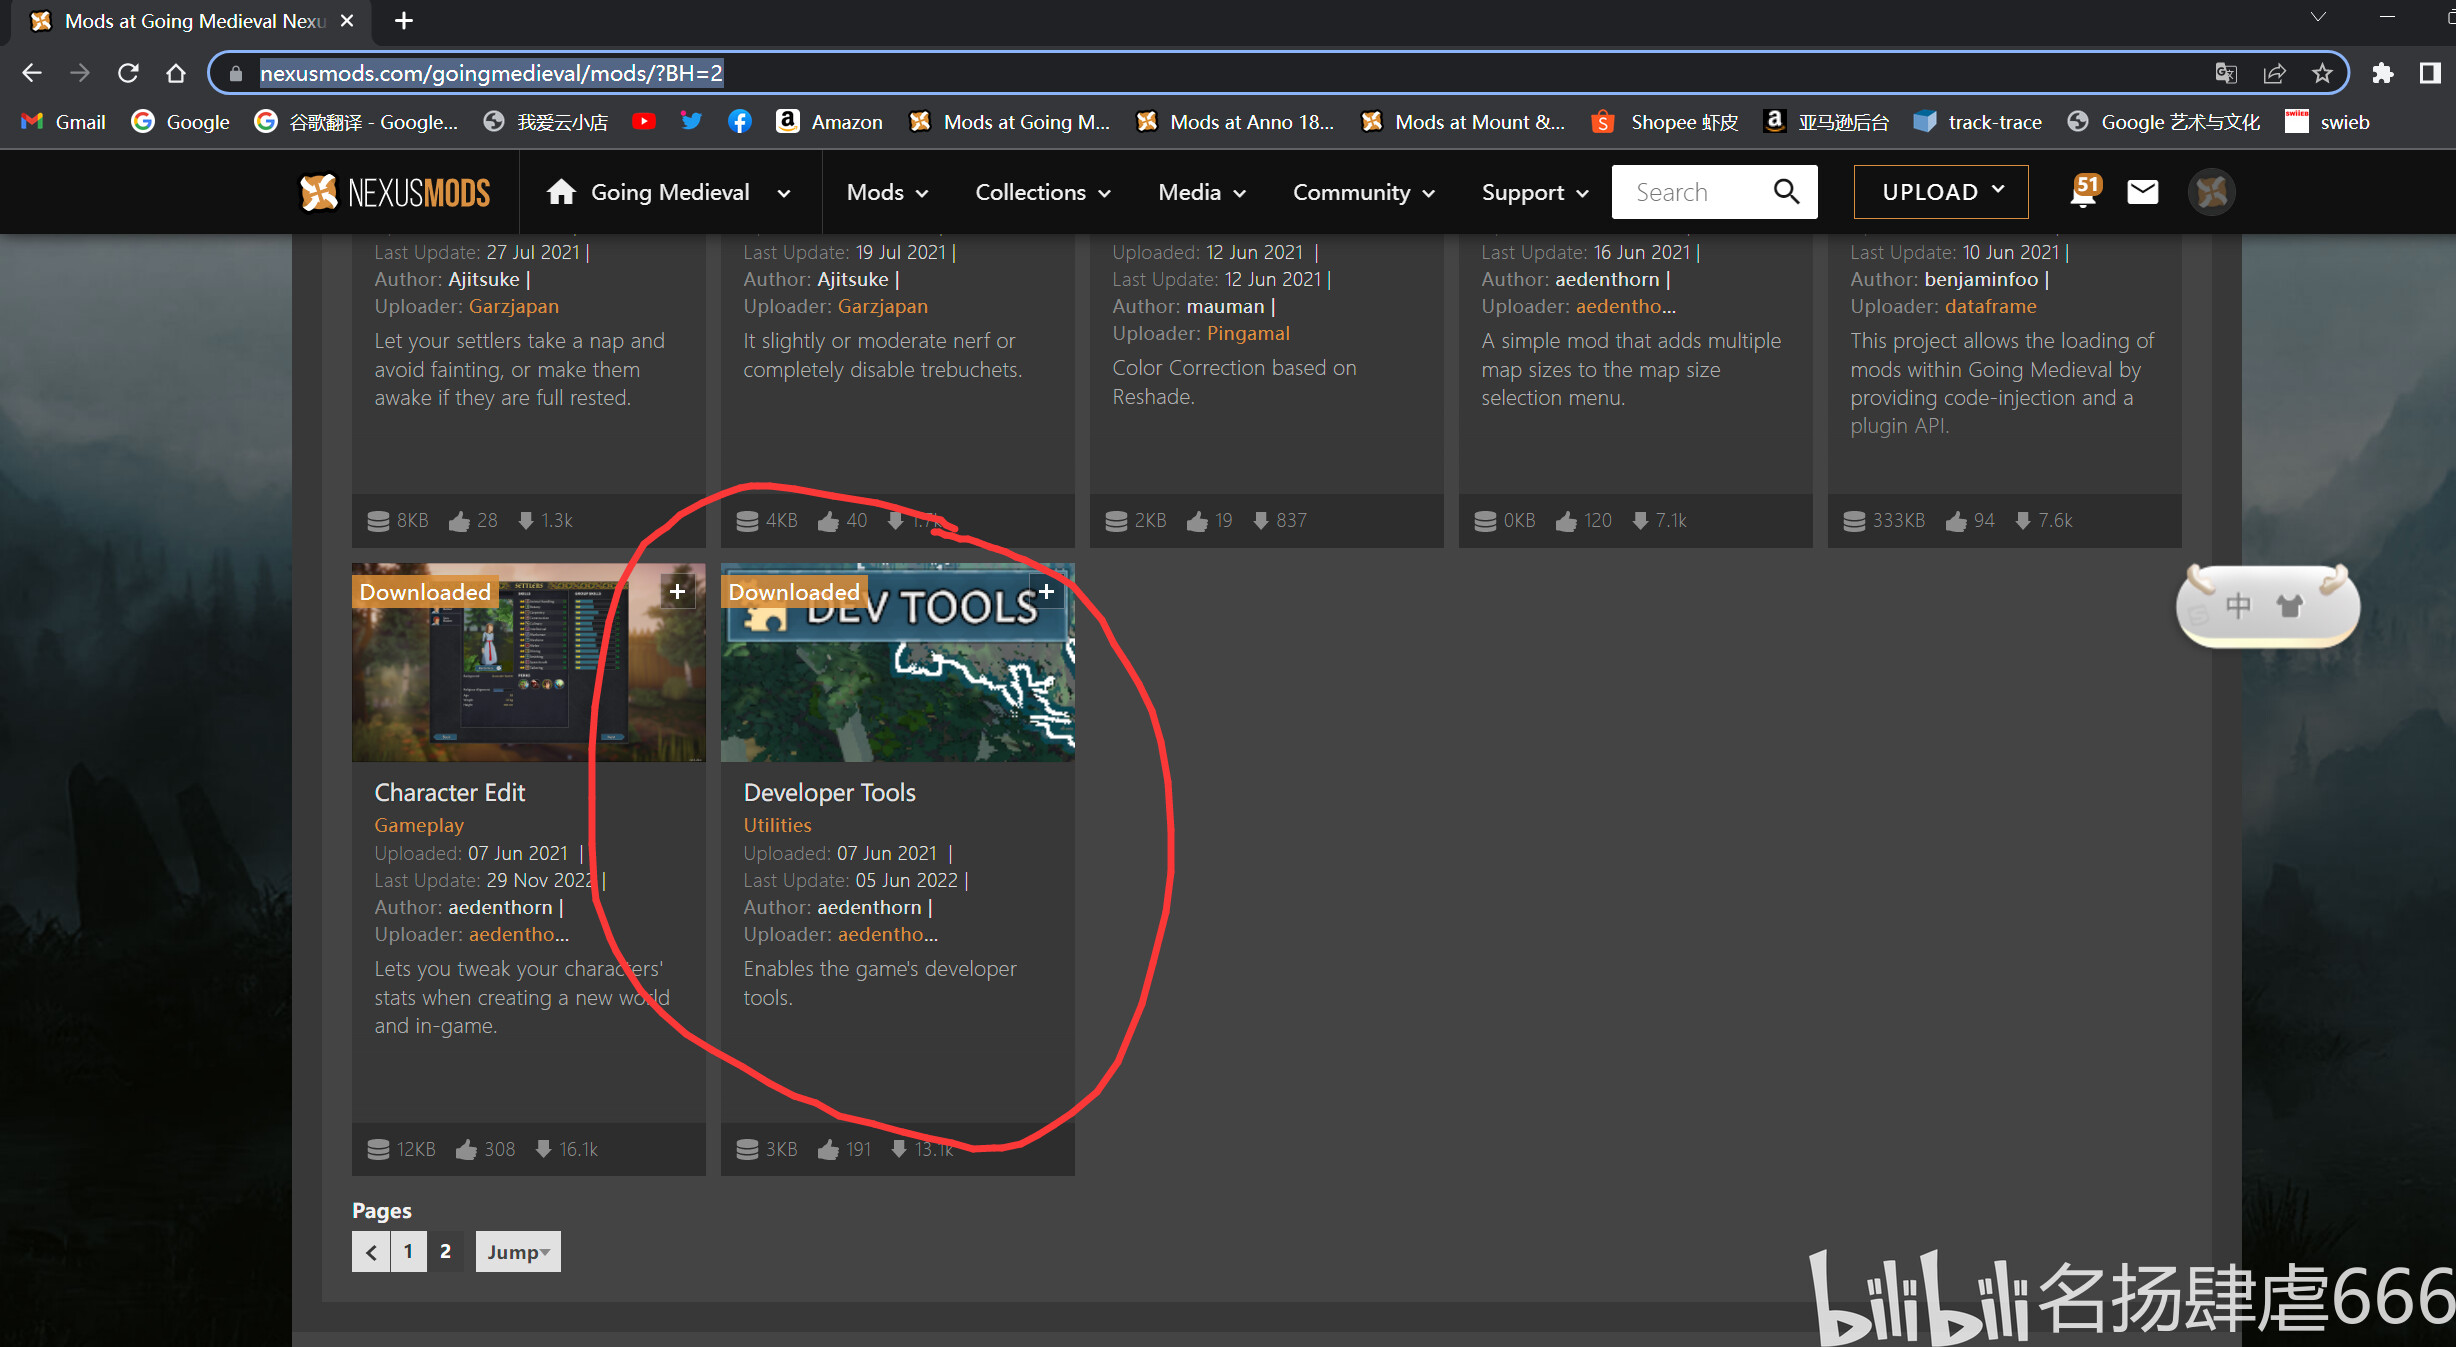Go to page 1 of results
2456x1347 pixels.
click(408, 1251)
